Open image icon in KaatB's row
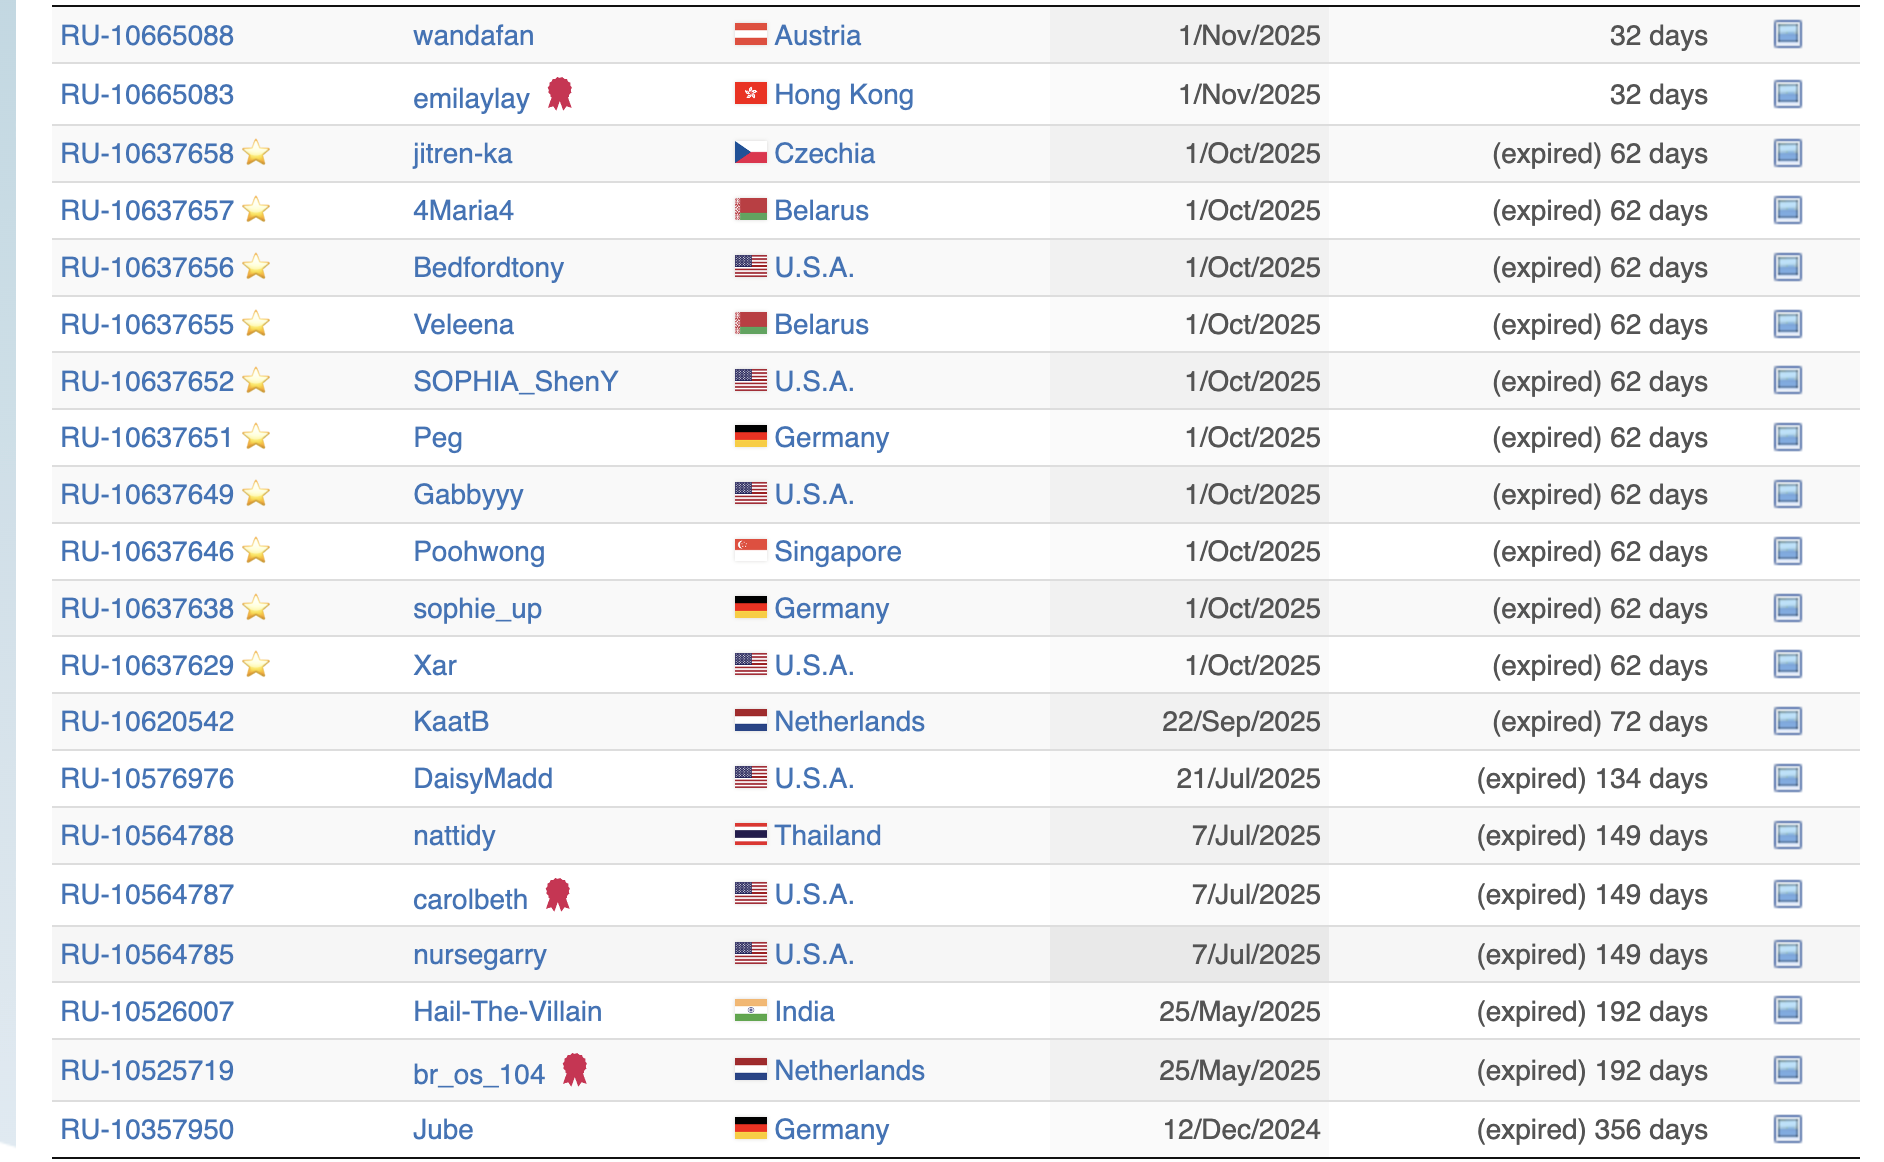The height and width of the screenshot is (1162, 1884). [x=1787, y=721]
